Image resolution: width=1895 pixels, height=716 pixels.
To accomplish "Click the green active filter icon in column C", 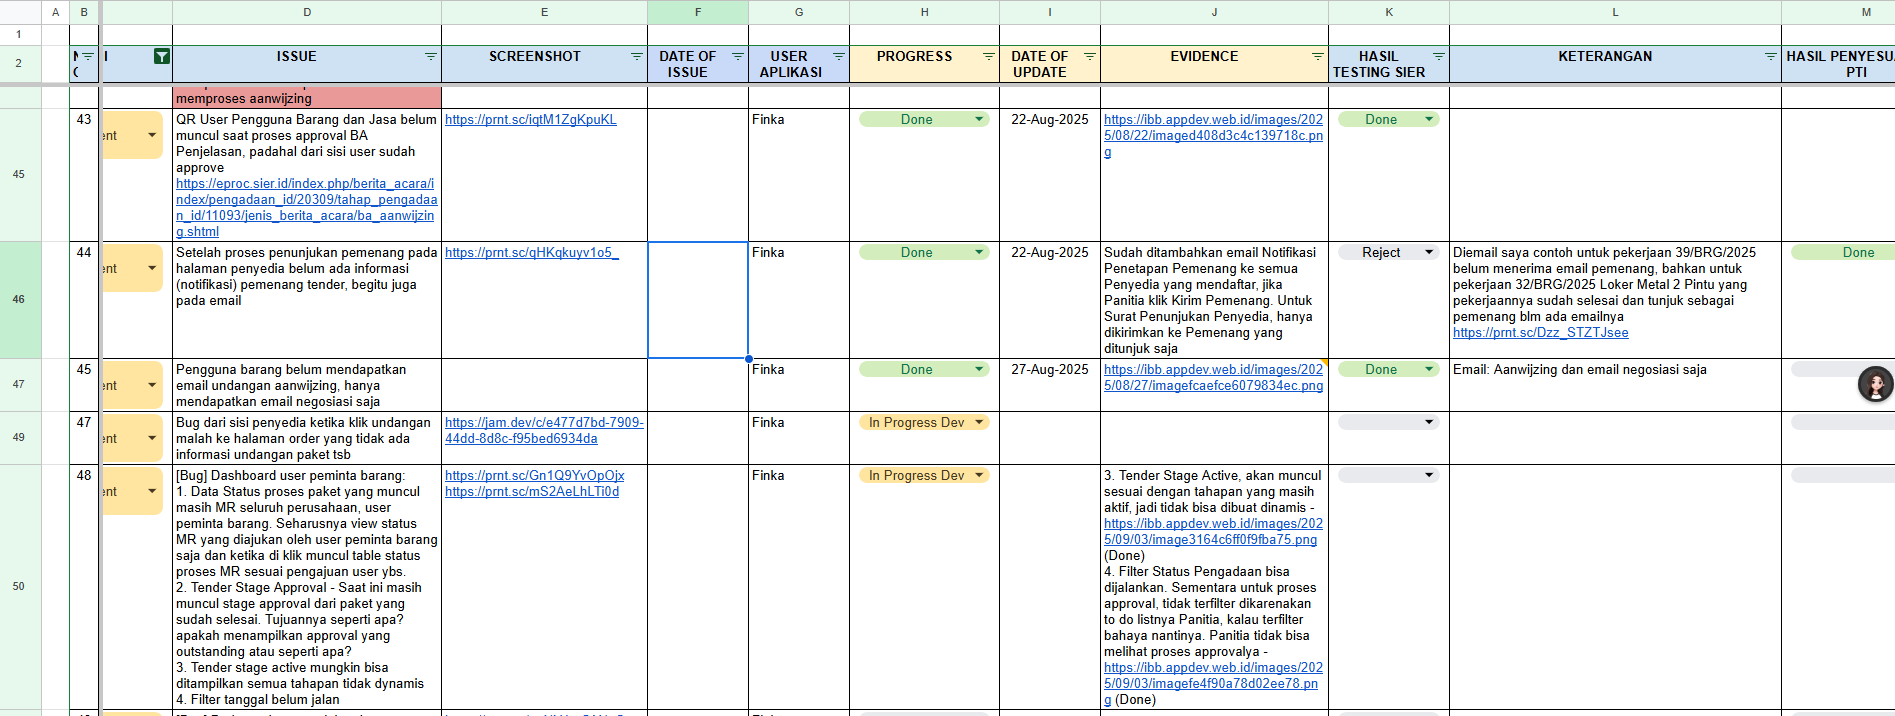I will click(x=161, y=57).
